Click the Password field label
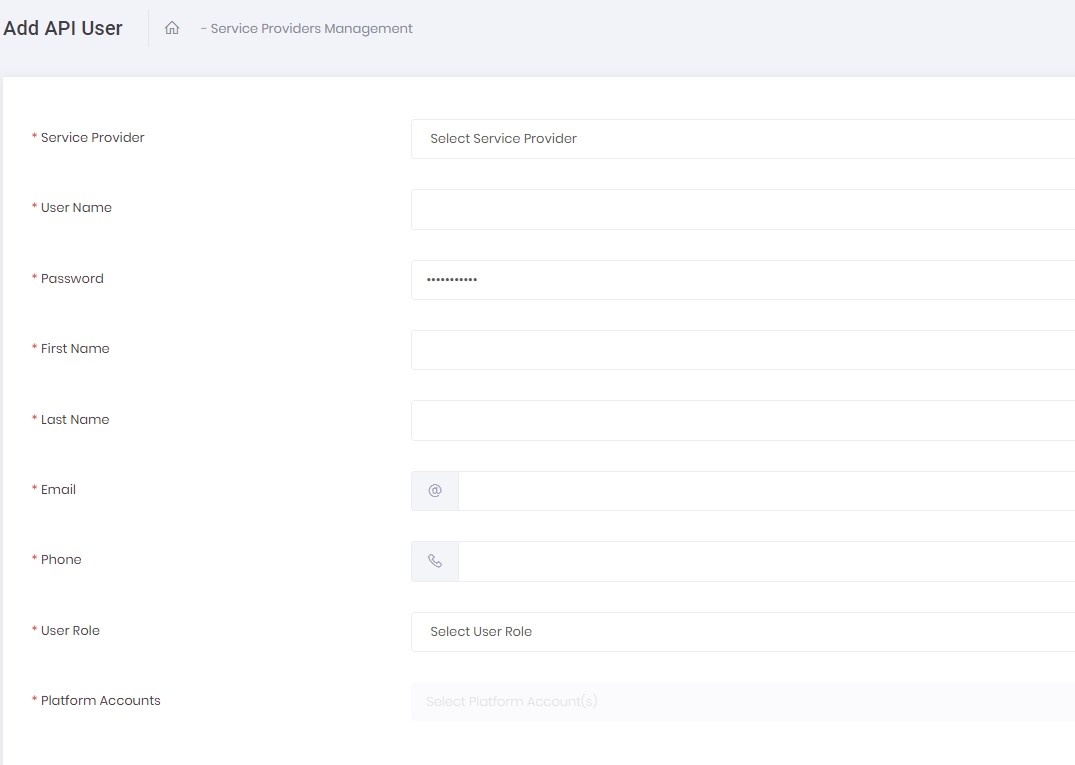The height and width of the screenshot is (765, 1075). click(x=72, y=279)
